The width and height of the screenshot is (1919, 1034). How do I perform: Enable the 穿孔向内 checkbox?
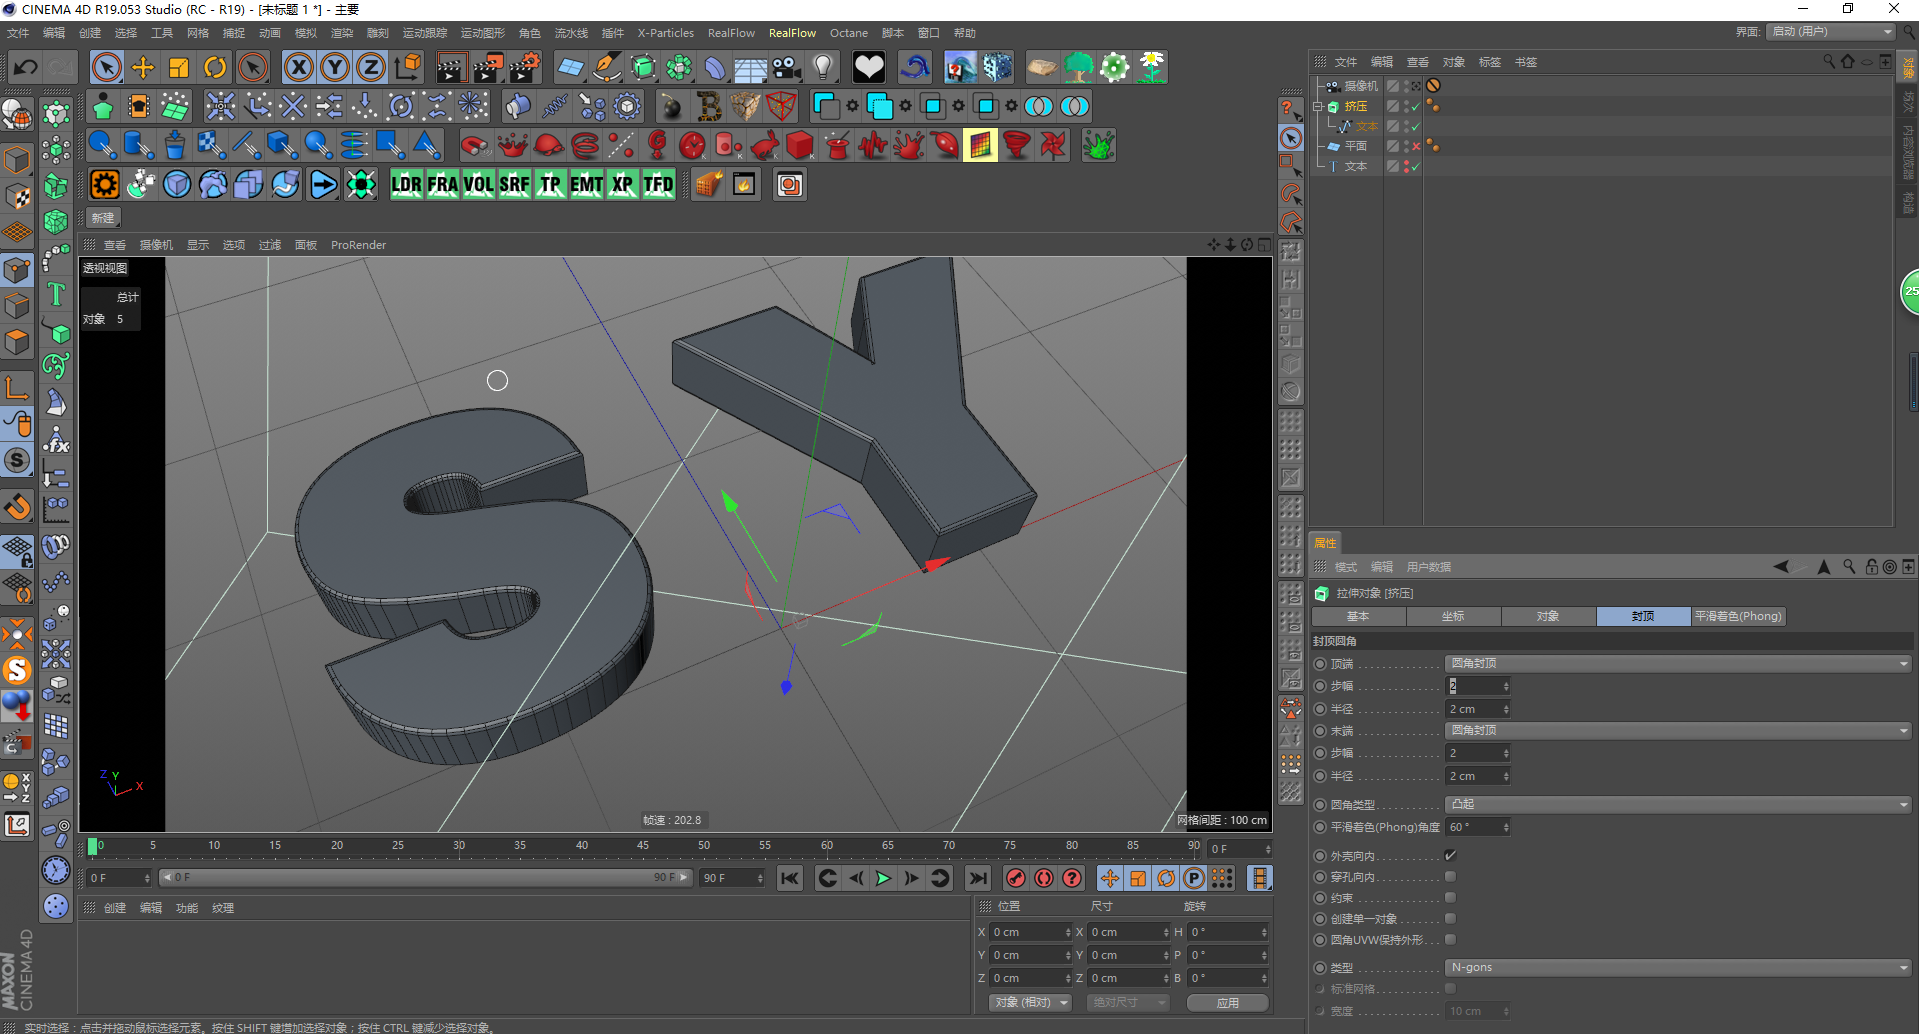[x=1450, y=876]
